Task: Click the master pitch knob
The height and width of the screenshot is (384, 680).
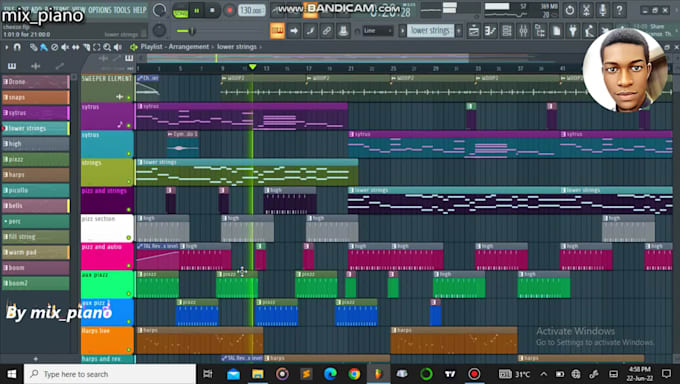Action: point(159,30)
